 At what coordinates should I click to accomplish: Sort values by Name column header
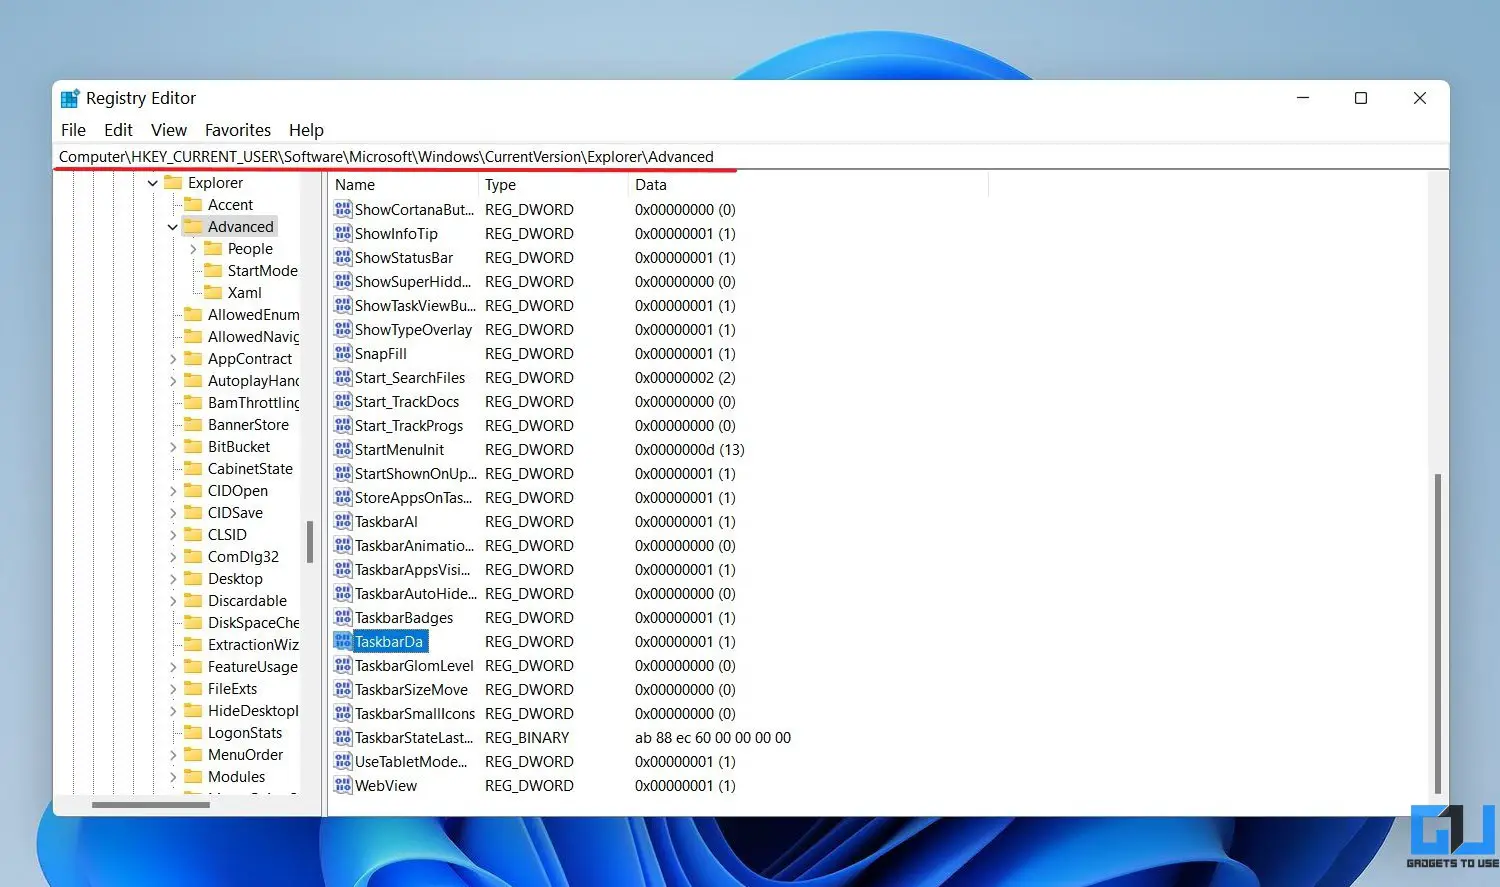pos(404,184)
